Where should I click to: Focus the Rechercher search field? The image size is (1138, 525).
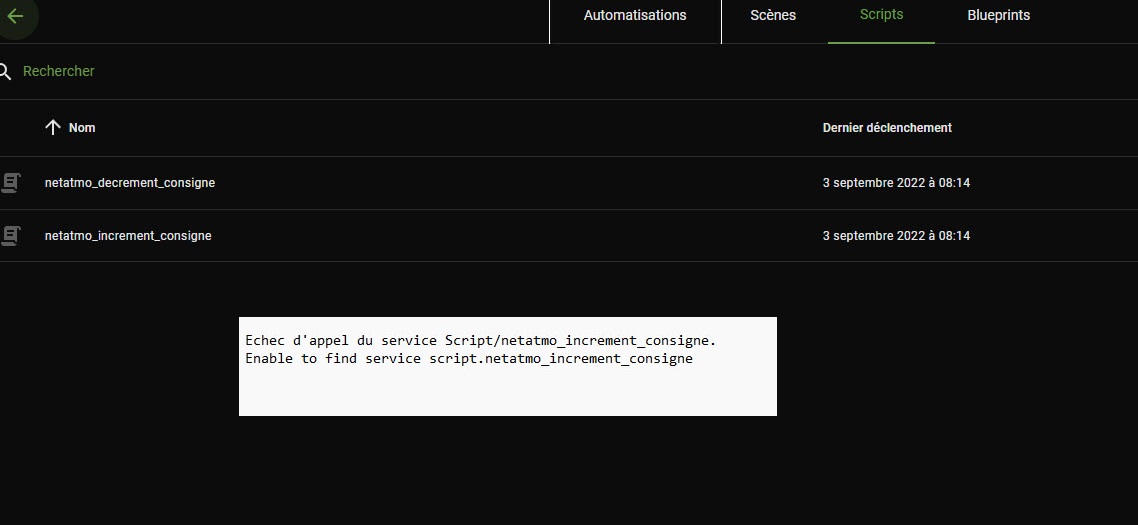click(x=300, y=71)
